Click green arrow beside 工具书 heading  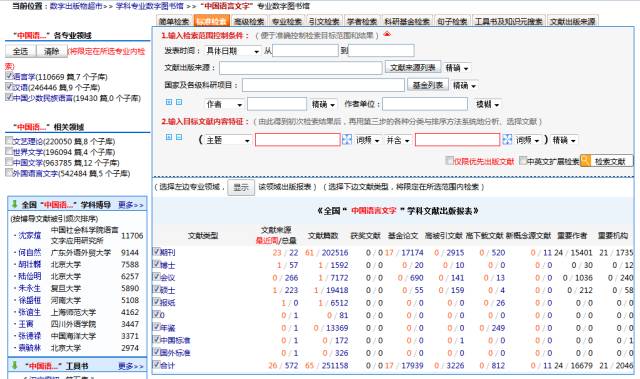(15, 365)
